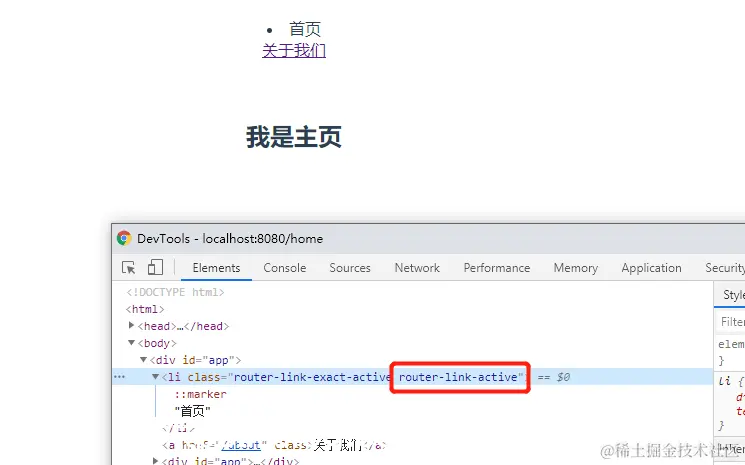
Task: Toggle the device toolbar icon
Action: pyautogui.click(x=155, y=267)
